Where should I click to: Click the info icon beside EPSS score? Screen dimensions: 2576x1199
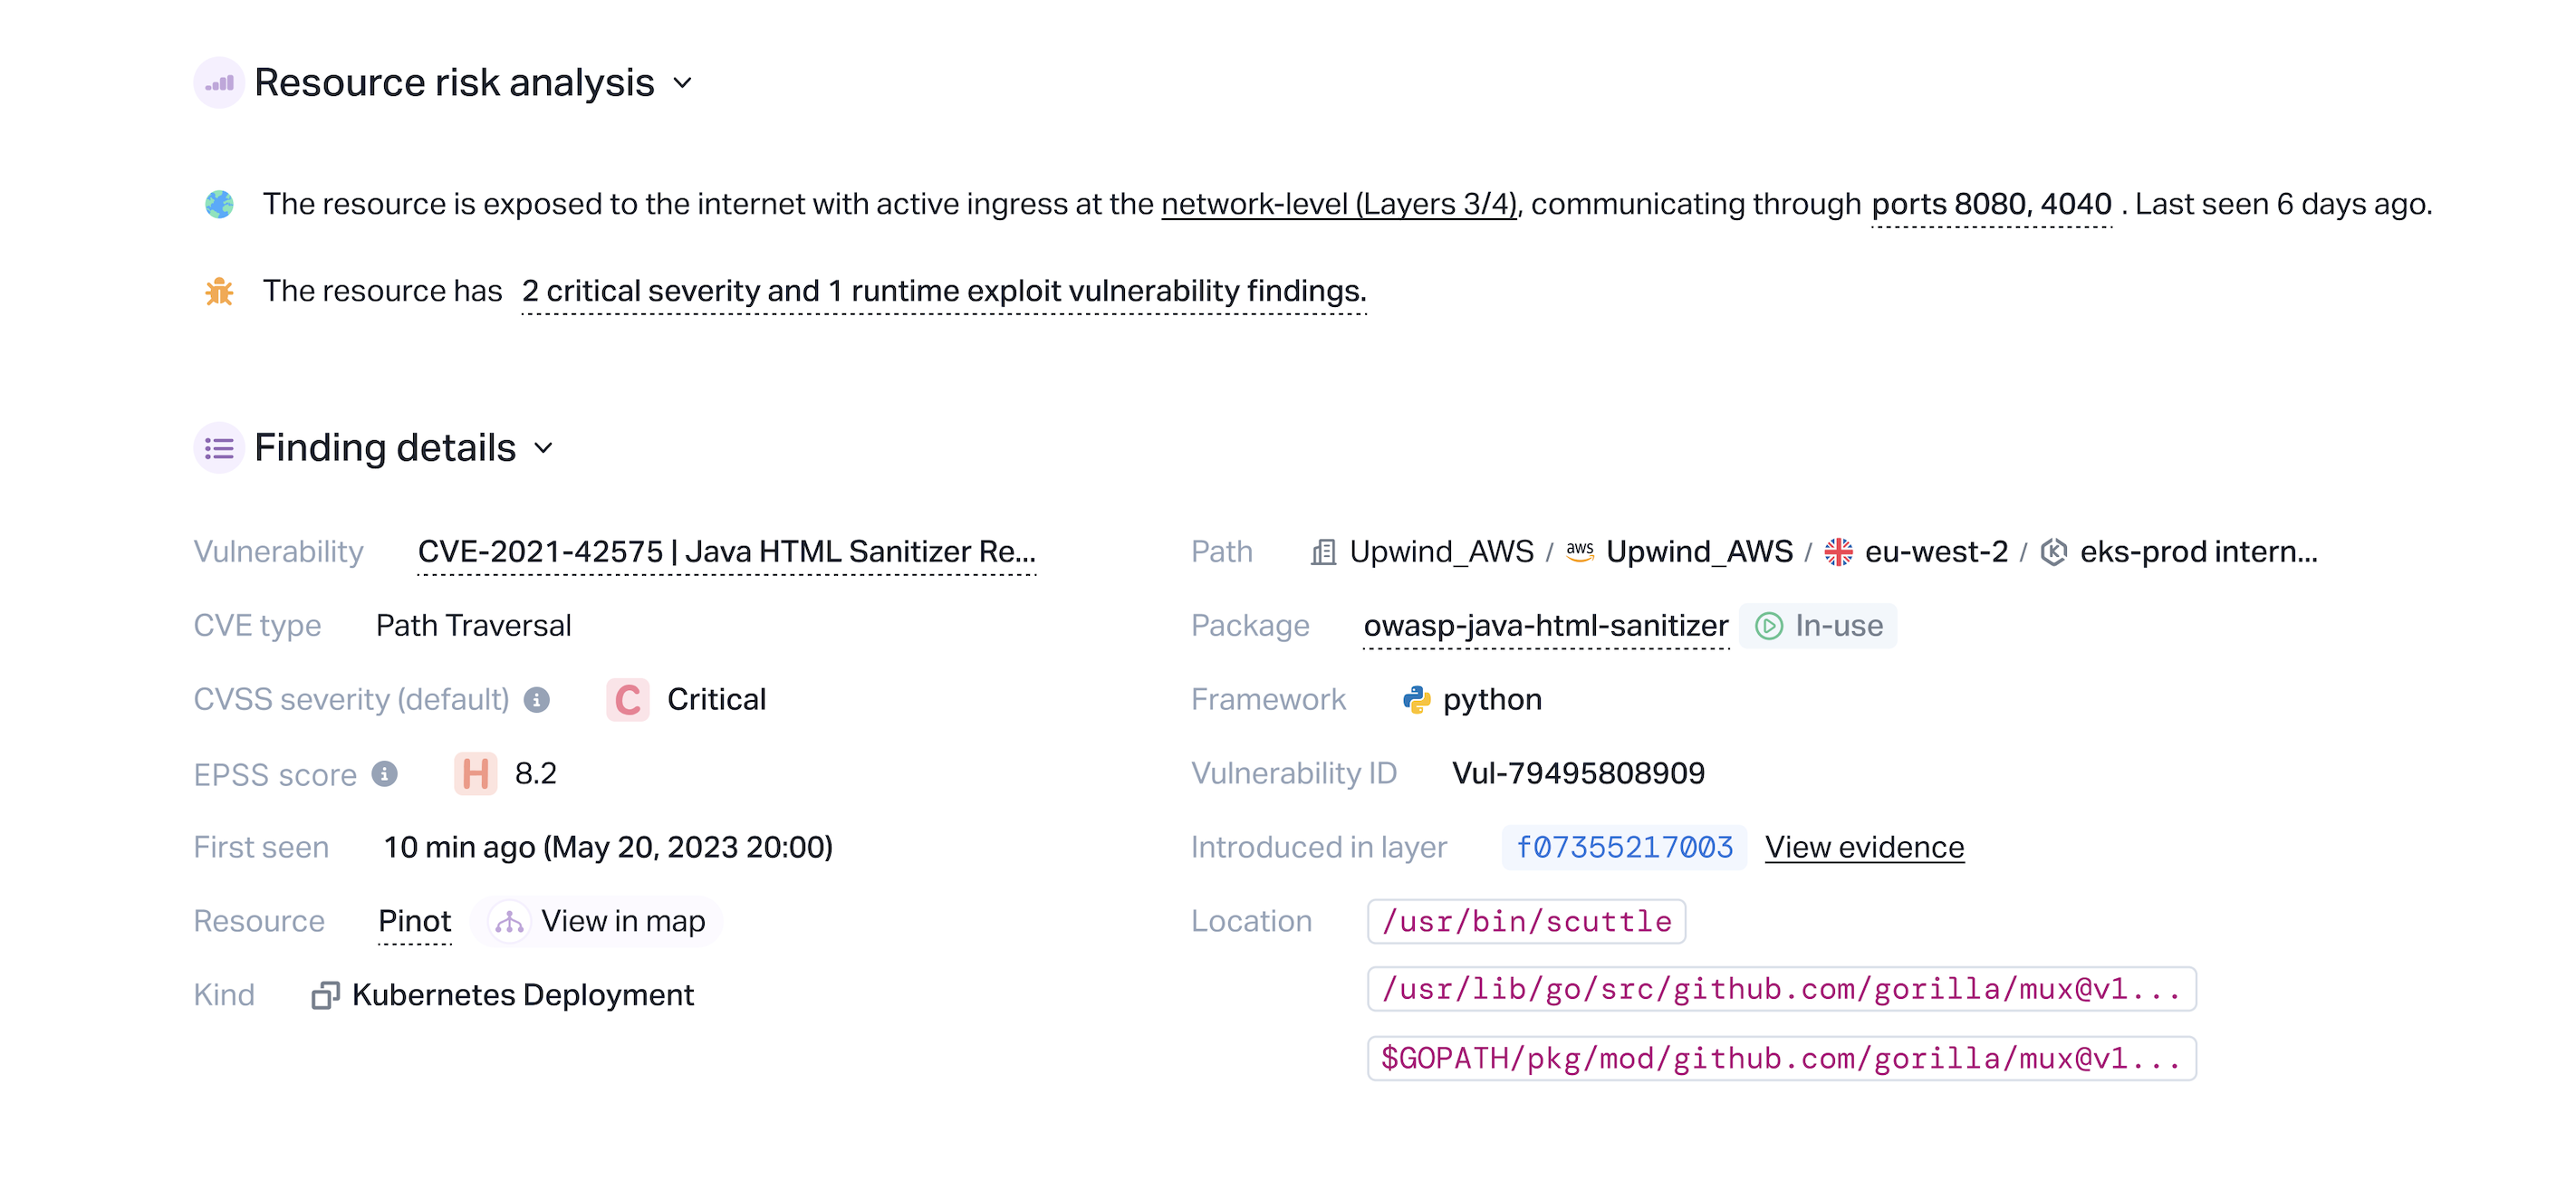pyautogui.click(x=385, y=774)
